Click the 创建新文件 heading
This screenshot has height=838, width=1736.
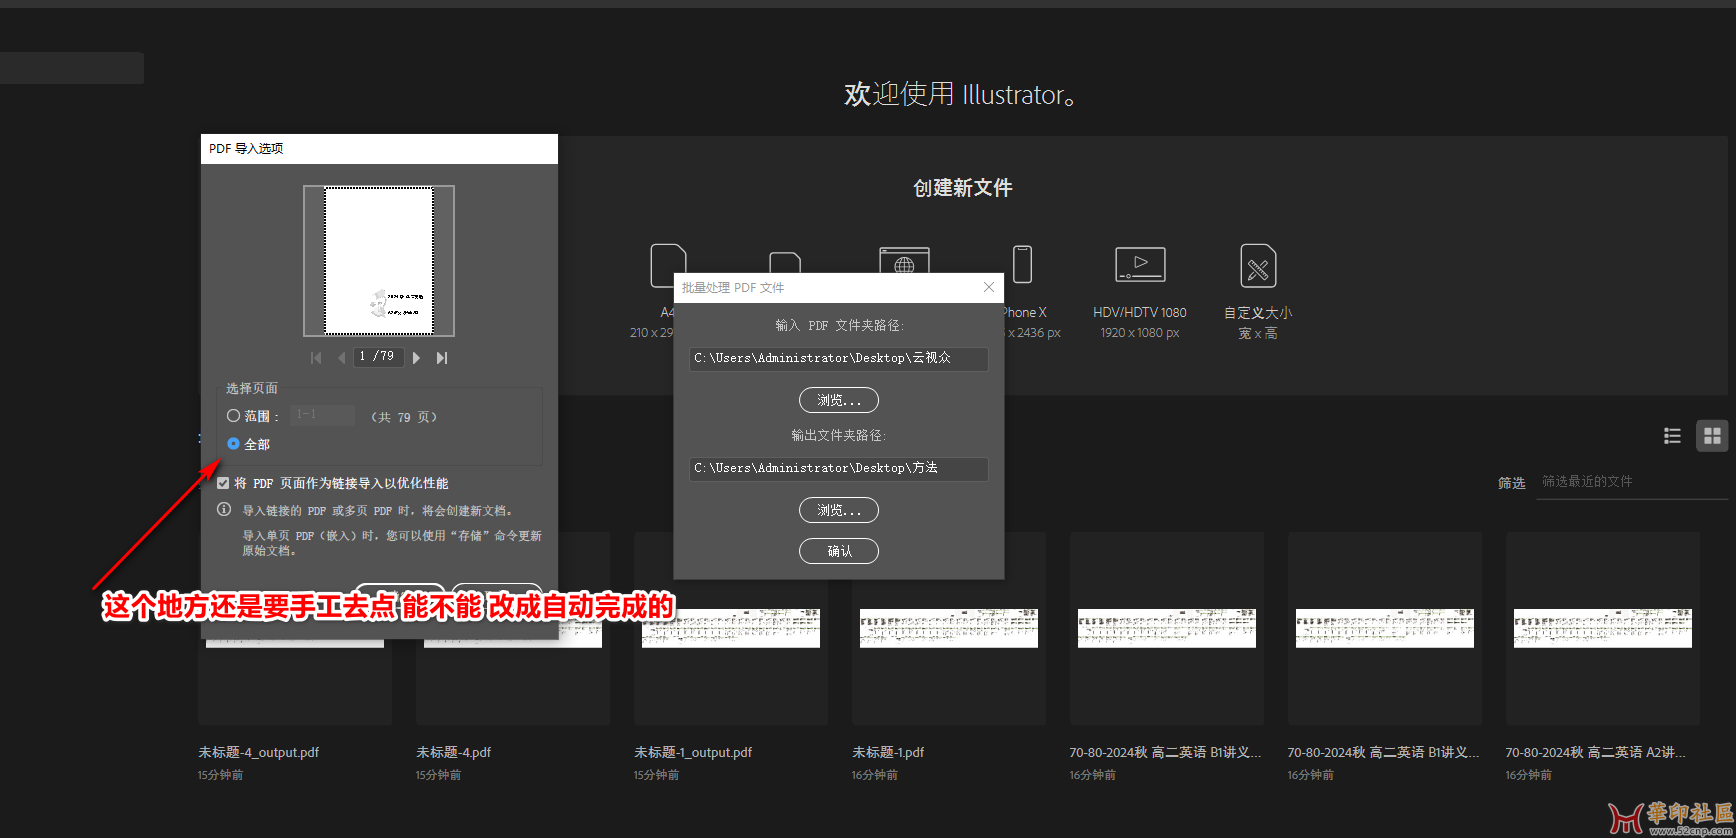pos(963,188)
